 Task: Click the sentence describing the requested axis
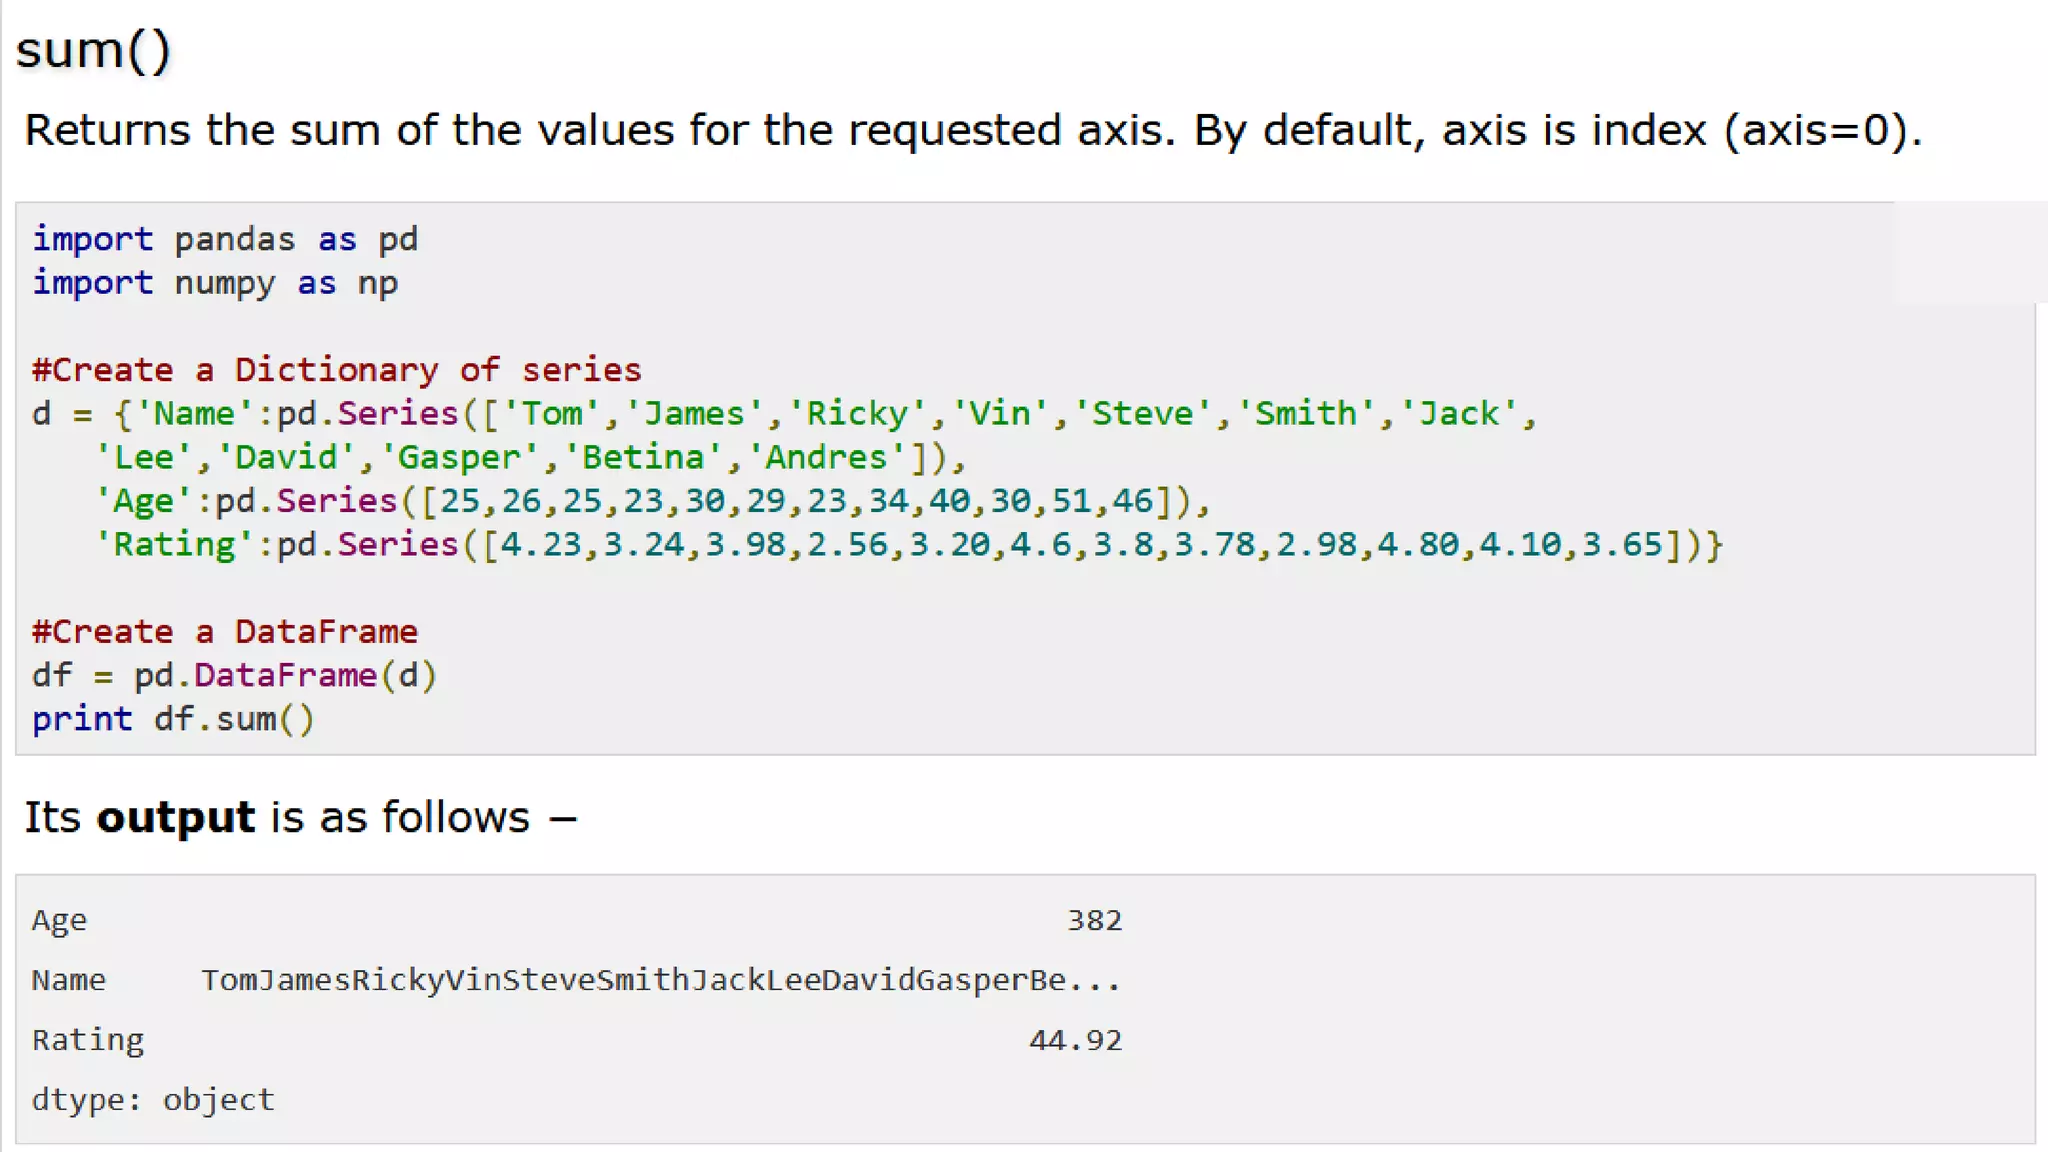[972, 131]
